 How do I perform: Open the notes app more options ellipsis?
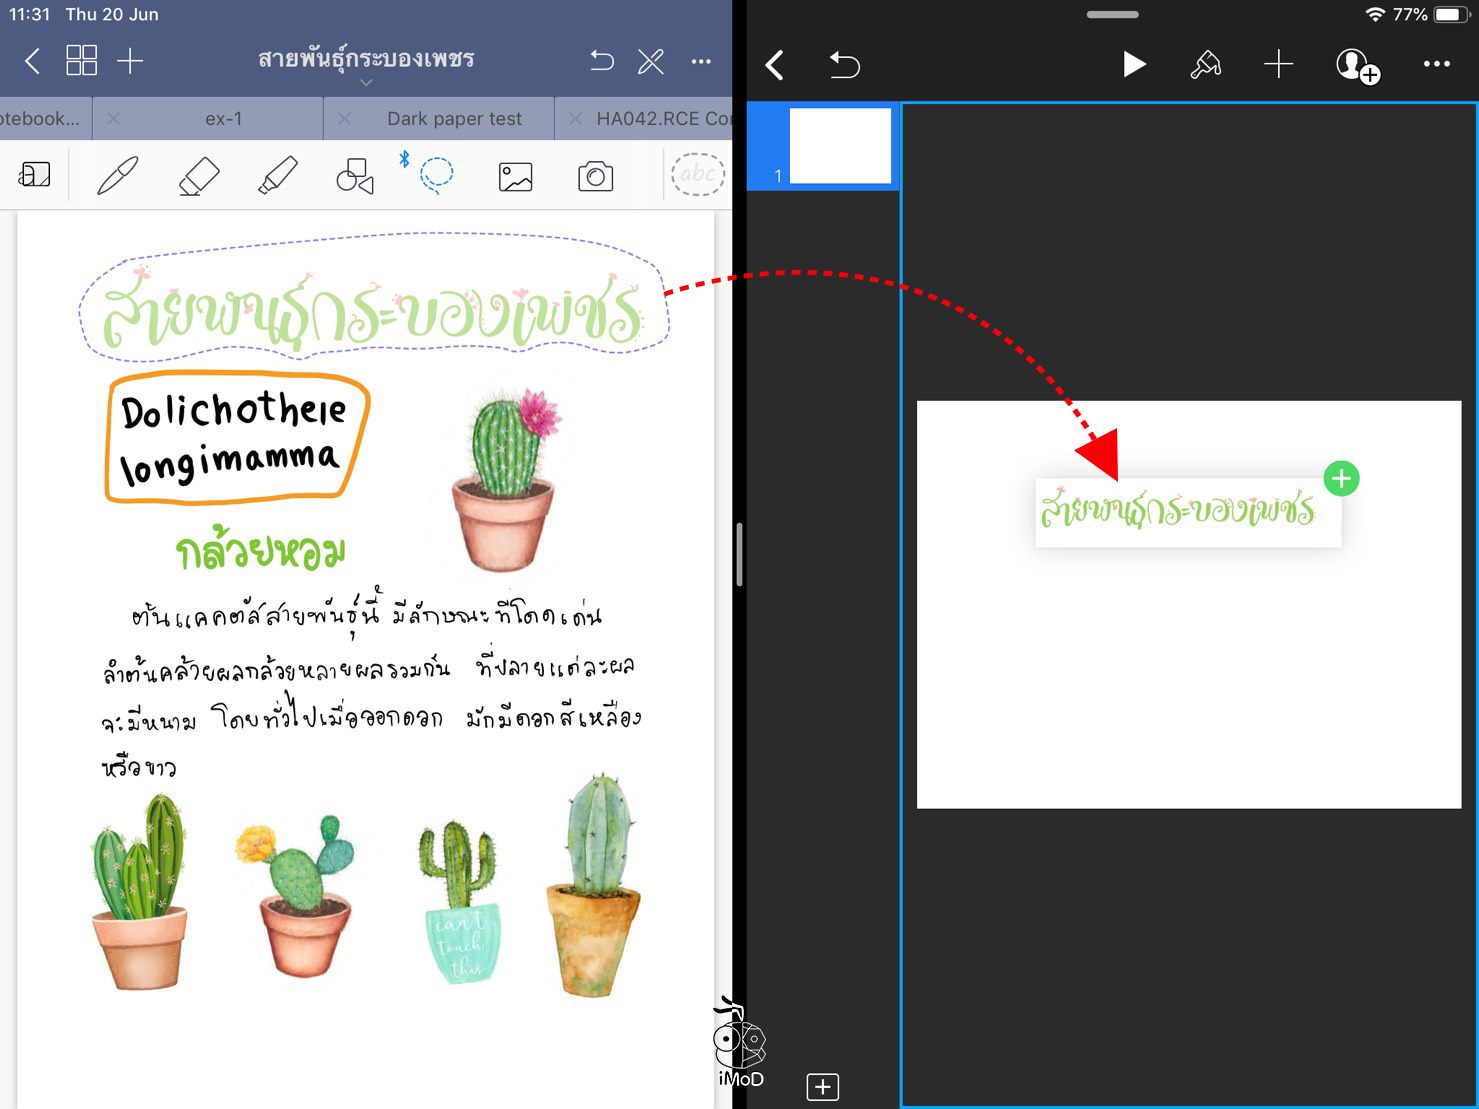[x=701, y=62]
